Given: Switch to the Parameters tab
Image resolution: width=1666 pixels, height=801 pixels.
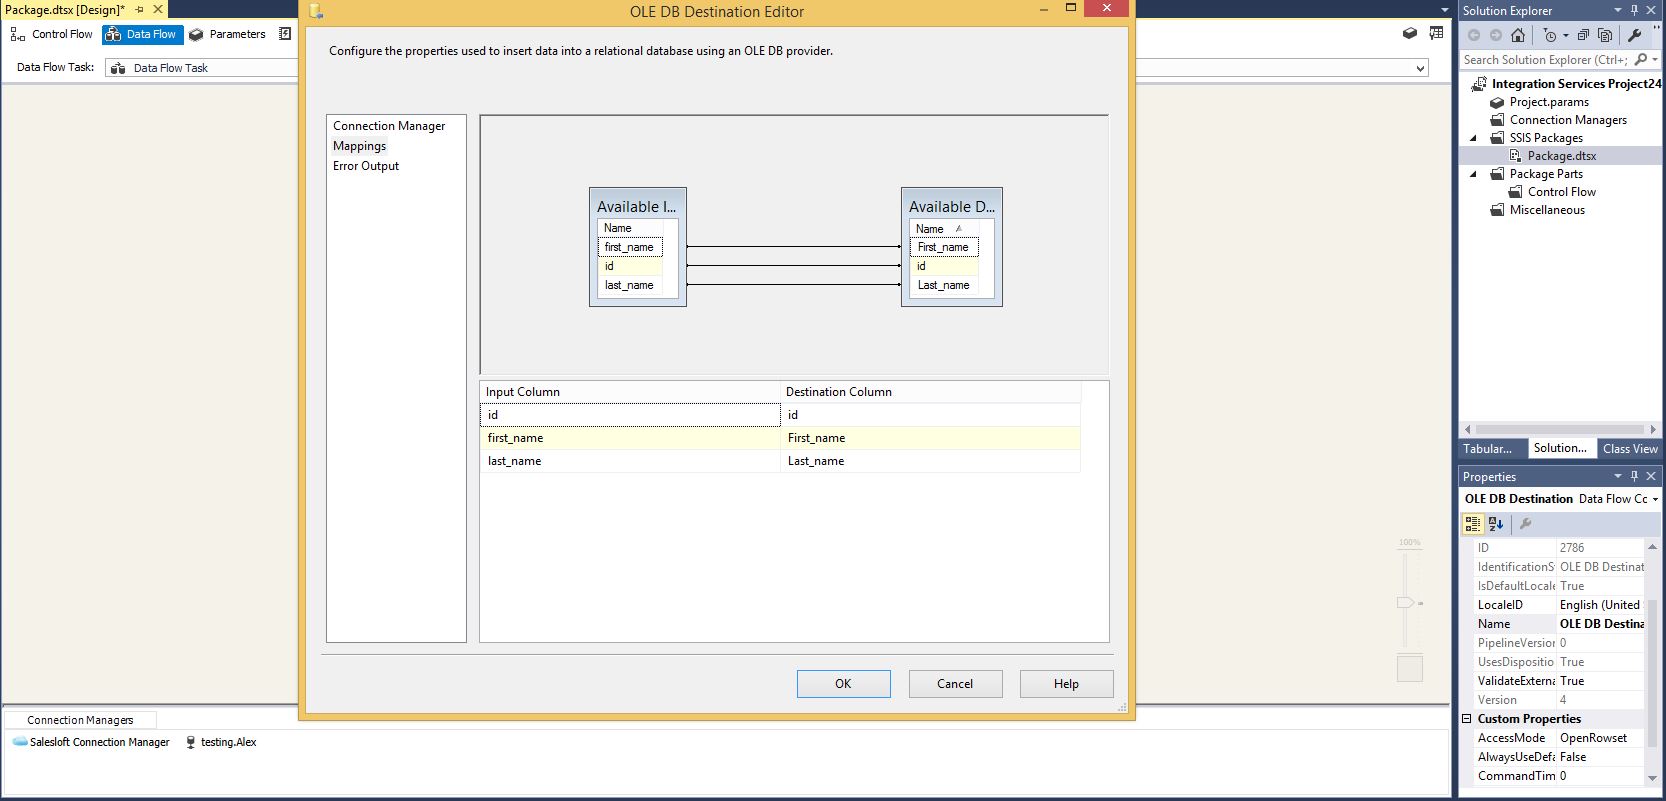Looking at the screenshot, I should [227, 34].
